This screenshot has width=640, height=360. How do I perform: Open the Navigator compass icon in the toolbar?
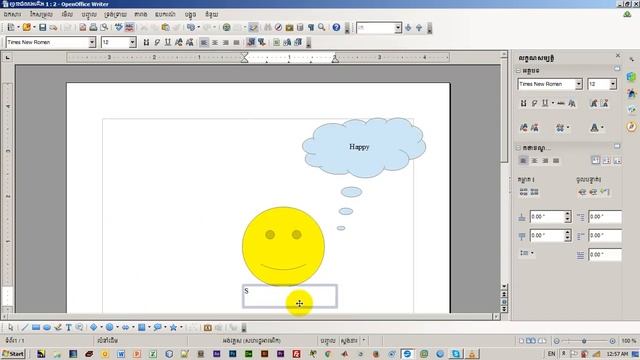278,27
